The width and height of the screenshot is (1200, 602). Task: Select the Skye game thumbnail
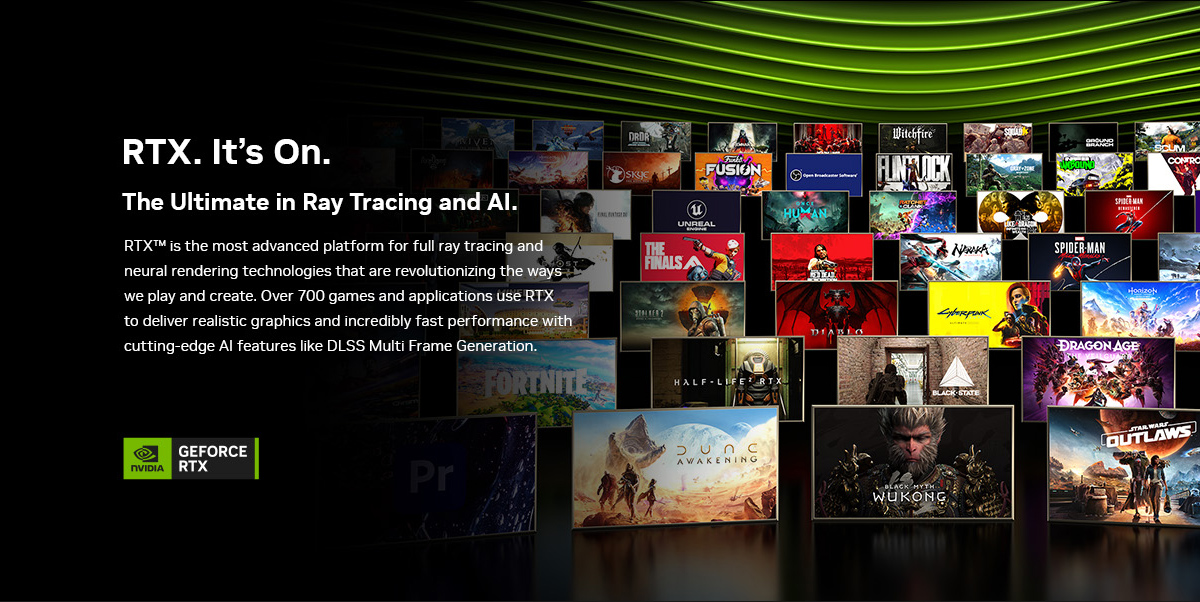point(642,172)
